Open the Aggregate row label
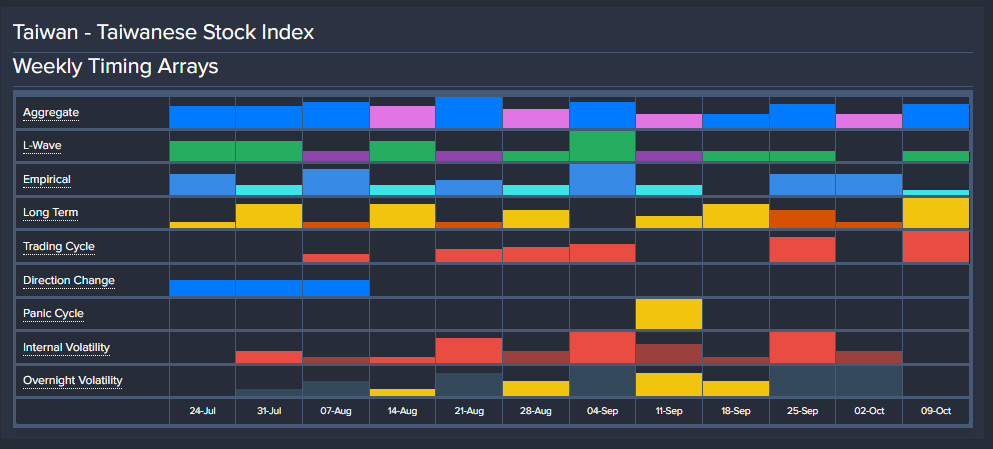The image size is (993, 449). [51, 113]
